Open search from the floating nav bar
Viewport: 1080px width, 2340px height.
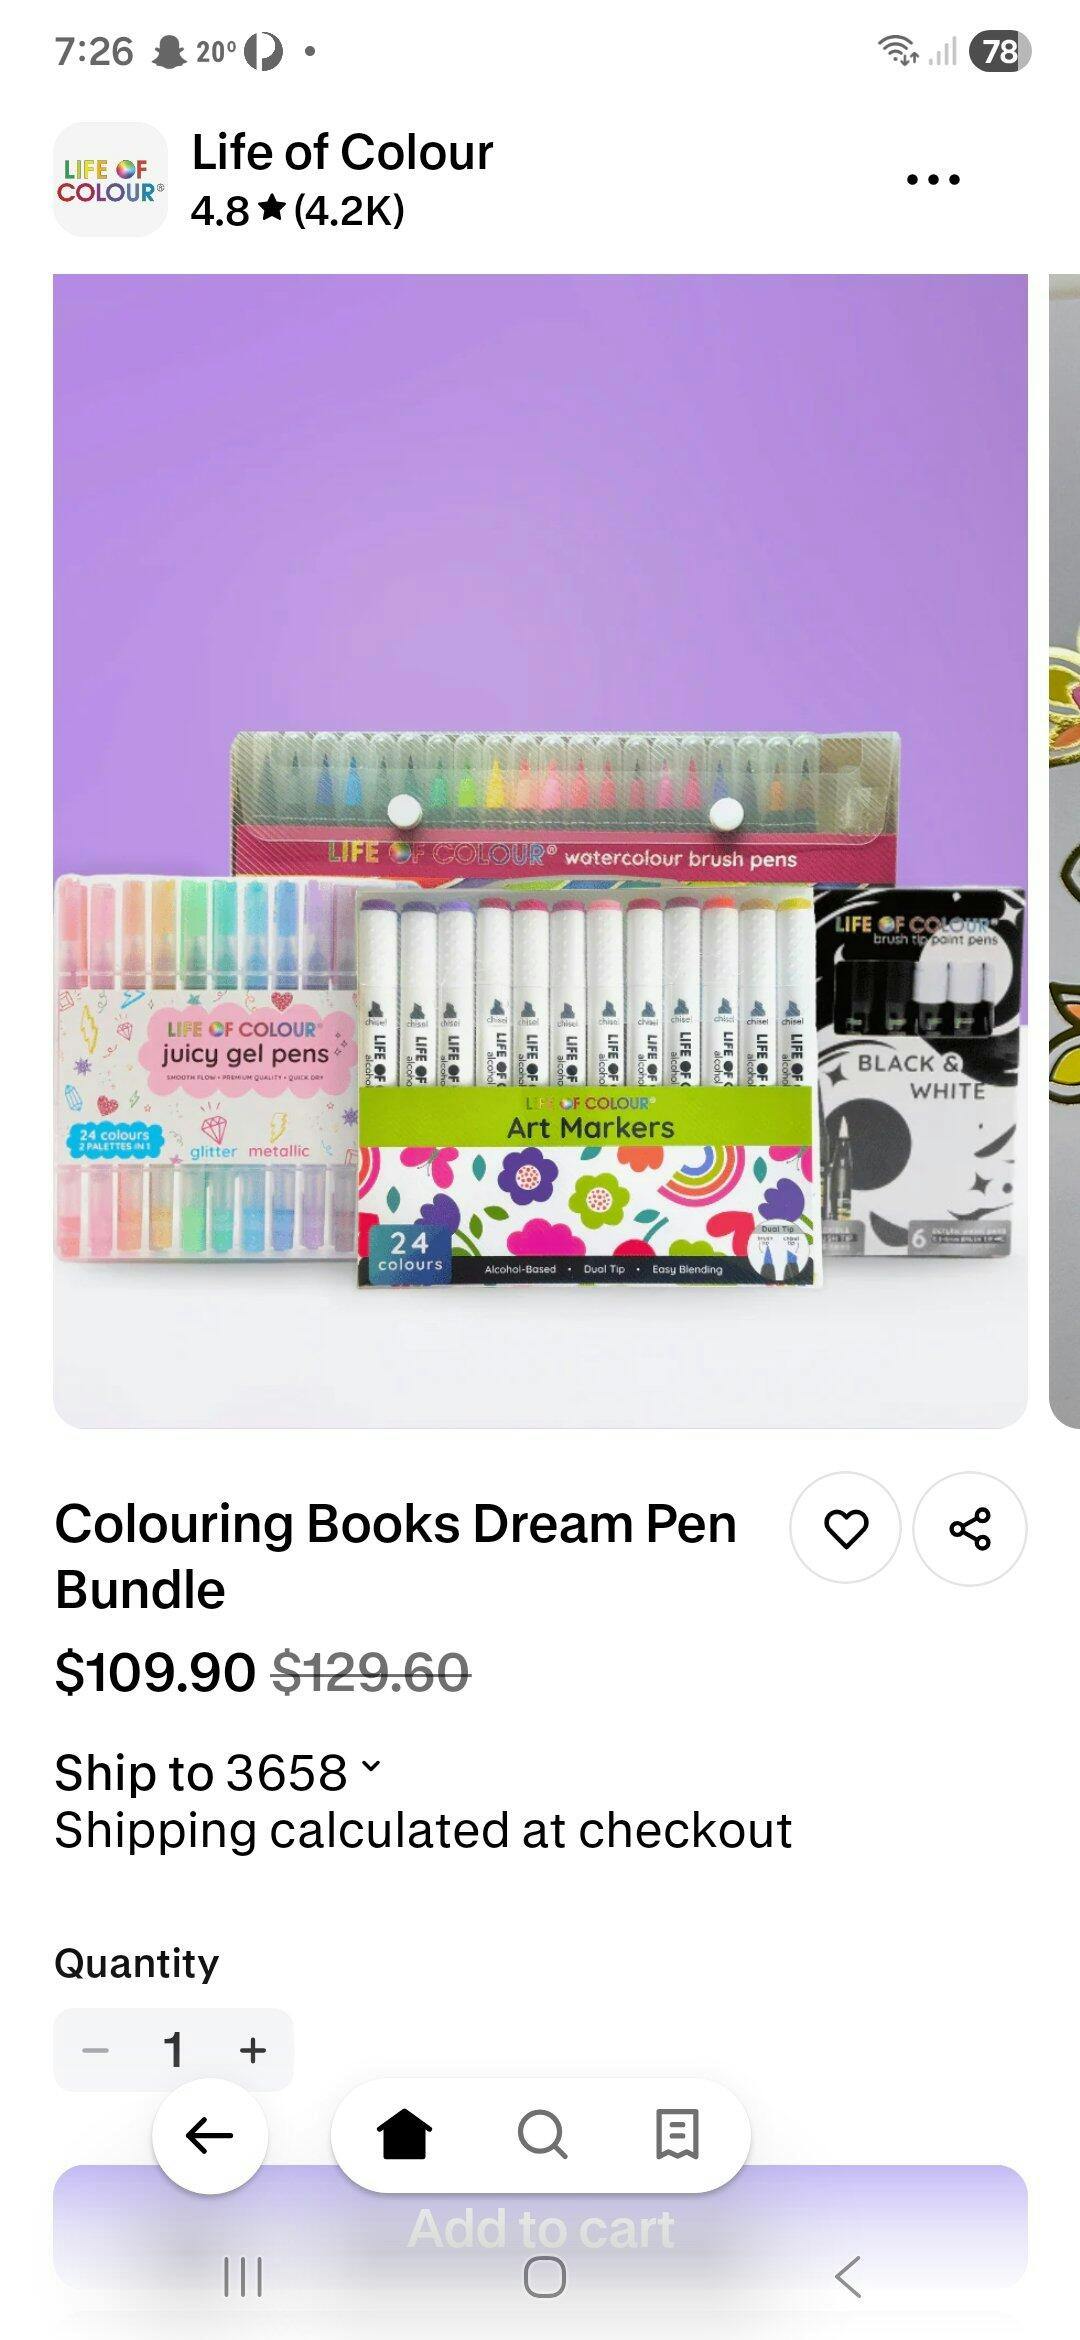[542, 2135]
